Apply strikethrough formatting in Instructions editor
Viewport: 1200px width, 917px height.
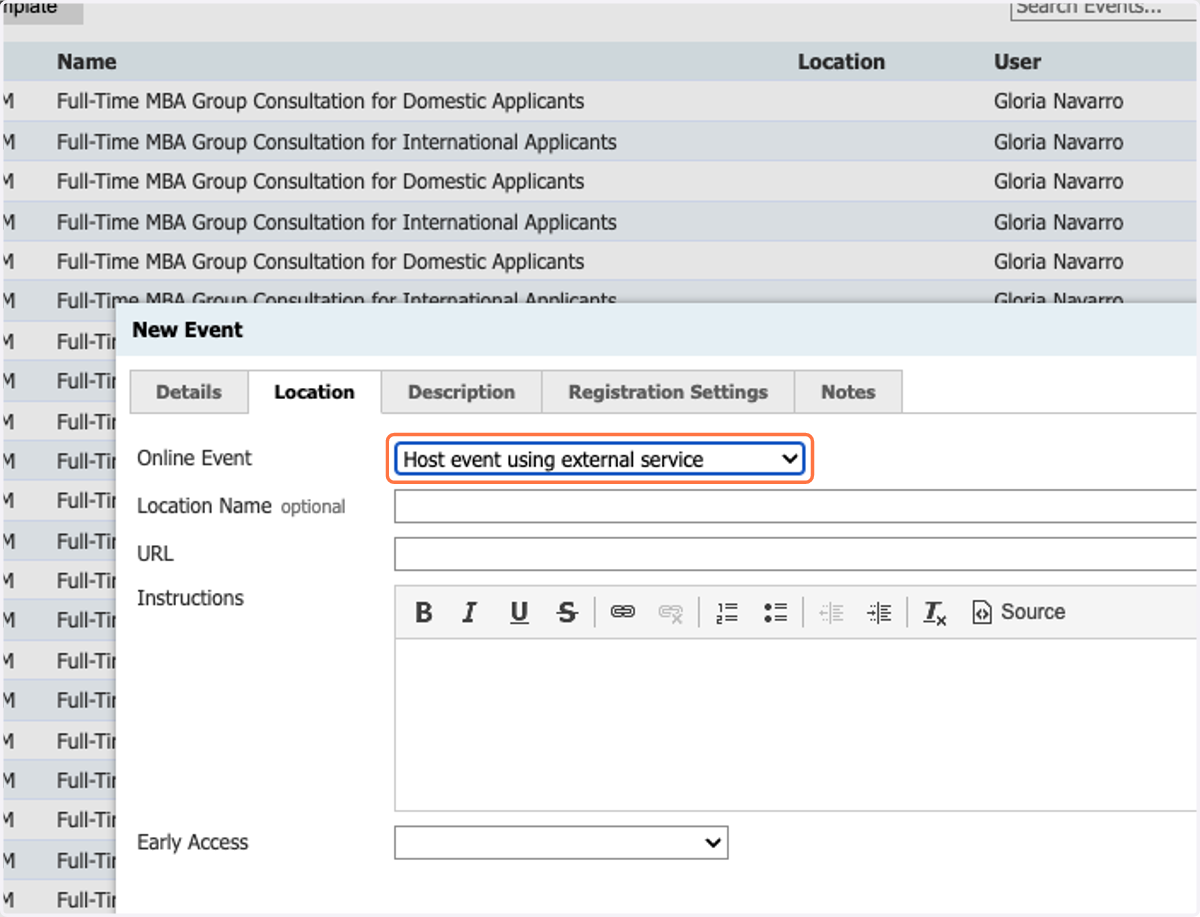coord(567,612)
